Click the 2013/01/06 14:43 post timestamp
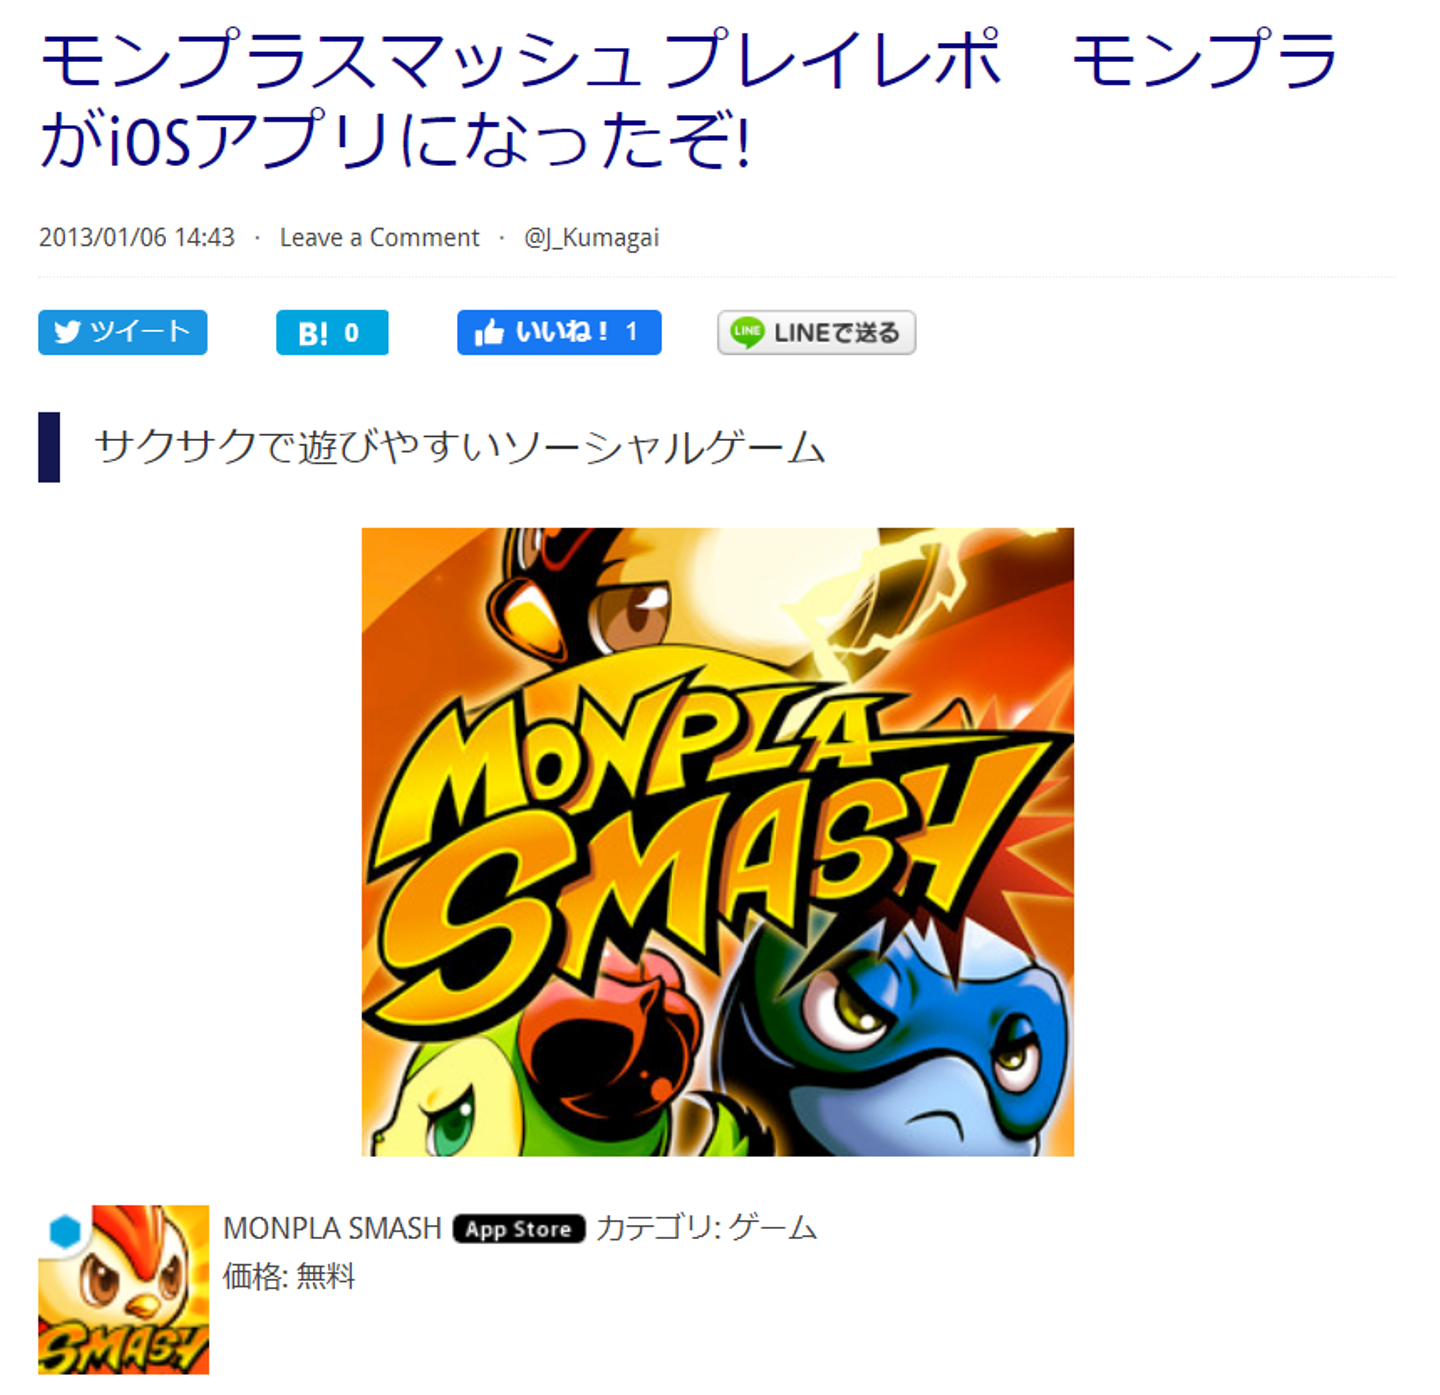 click(x=137, y=238)
